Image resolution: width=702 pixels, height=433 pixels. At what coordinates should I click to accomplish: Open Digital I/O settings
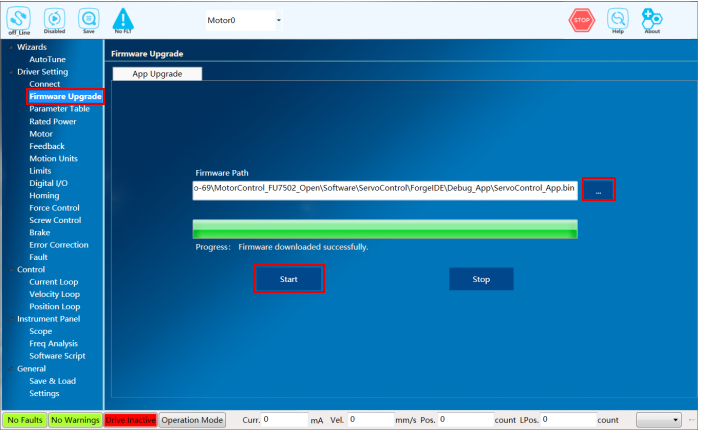(x=48, y=183)
